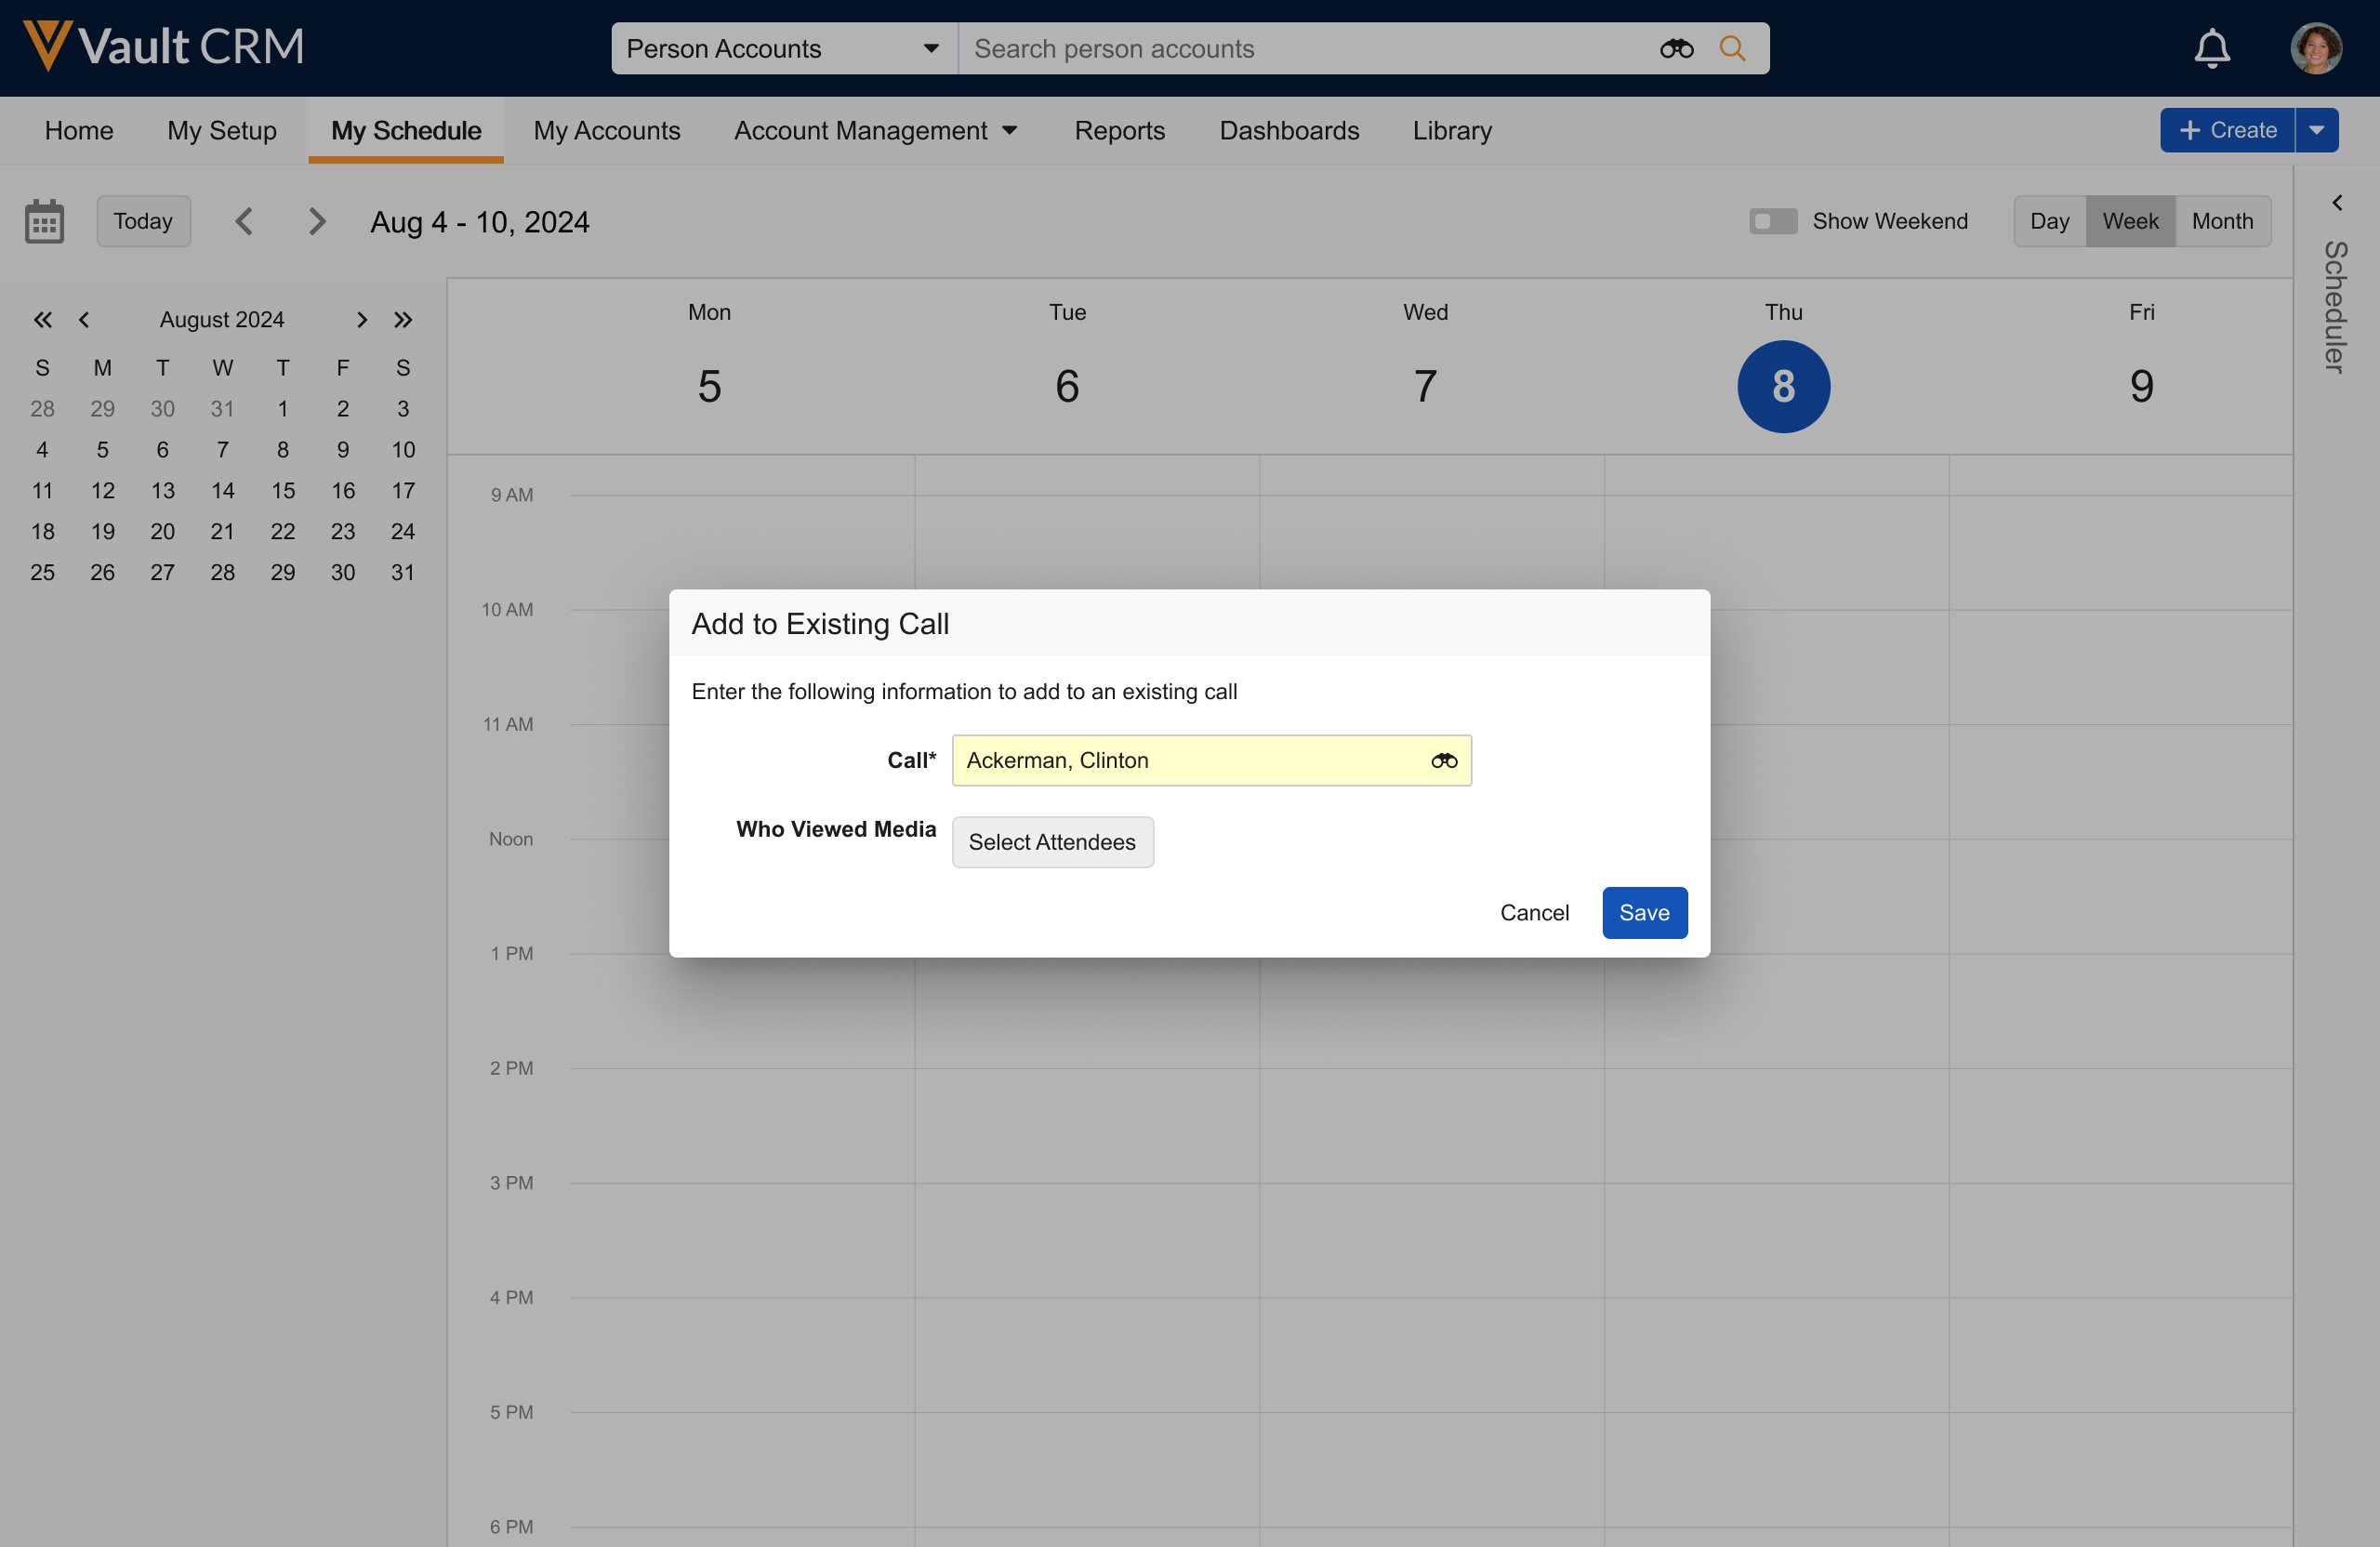Click the binoculars icon in search bar
This screenshot has width=2380, height=1547.
(x=1676, y=48)
